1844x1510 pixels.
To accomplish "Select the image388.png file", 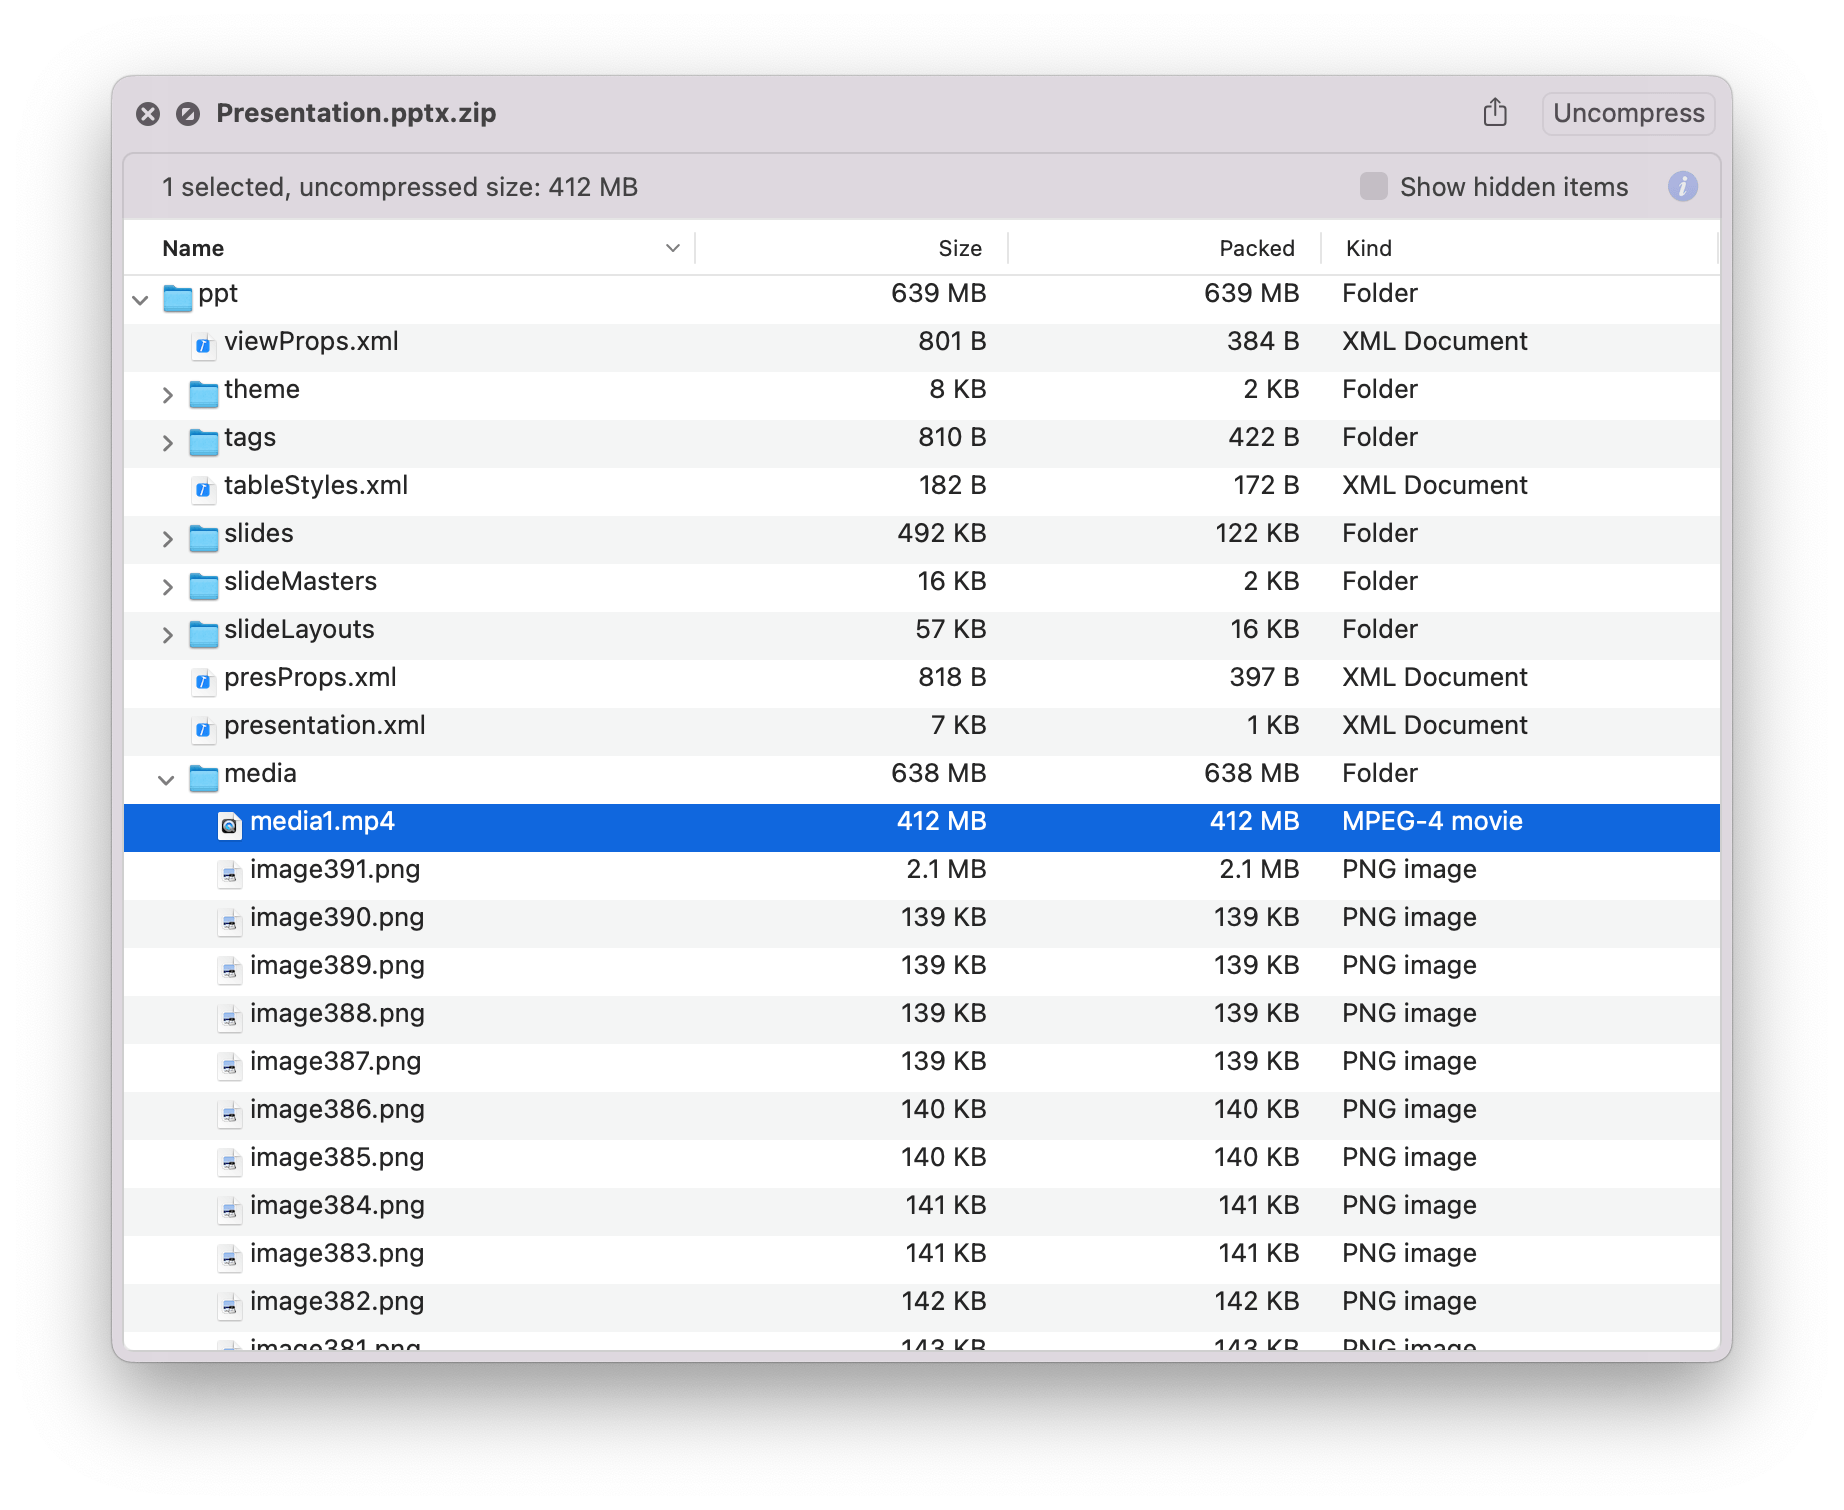I will click(922, 1014).
